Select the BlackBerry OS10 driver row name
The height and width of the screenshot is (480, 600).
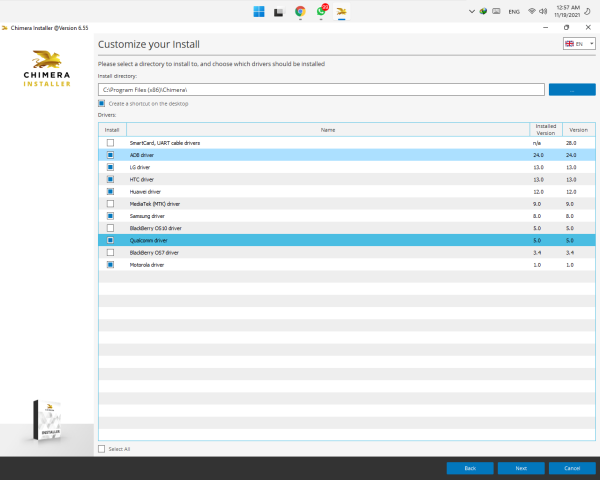[x=155, y=228]
